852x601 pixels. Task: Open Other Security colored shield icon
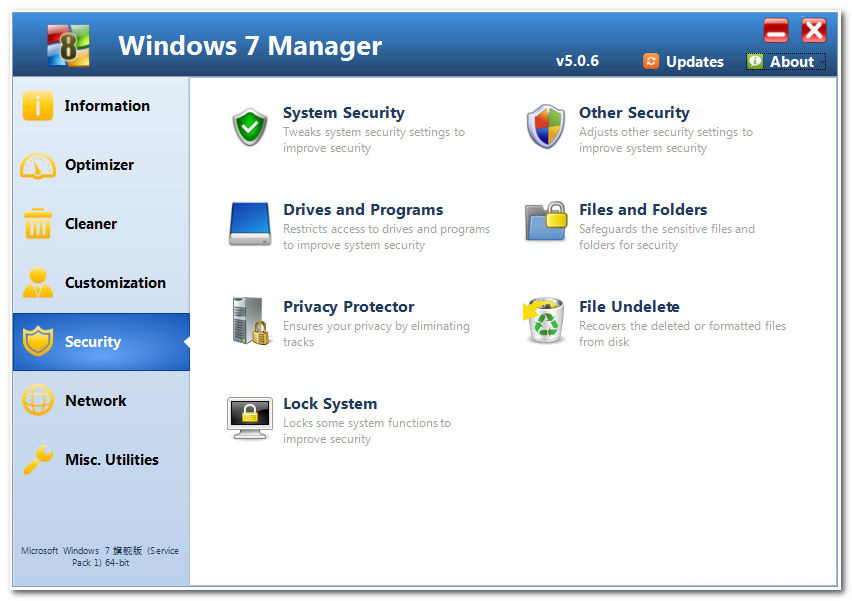(546, 127)
